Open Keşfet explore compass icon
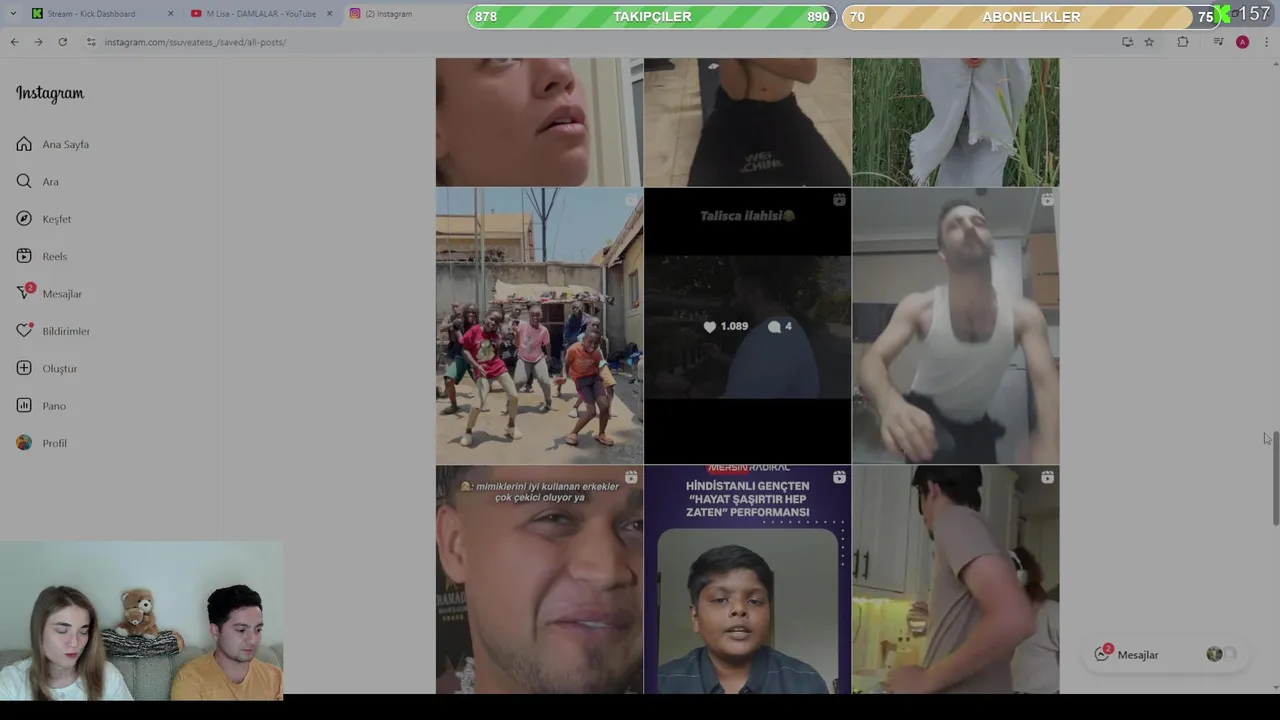This screenshot has width=1280, height=720. click(x=24, y=219)
